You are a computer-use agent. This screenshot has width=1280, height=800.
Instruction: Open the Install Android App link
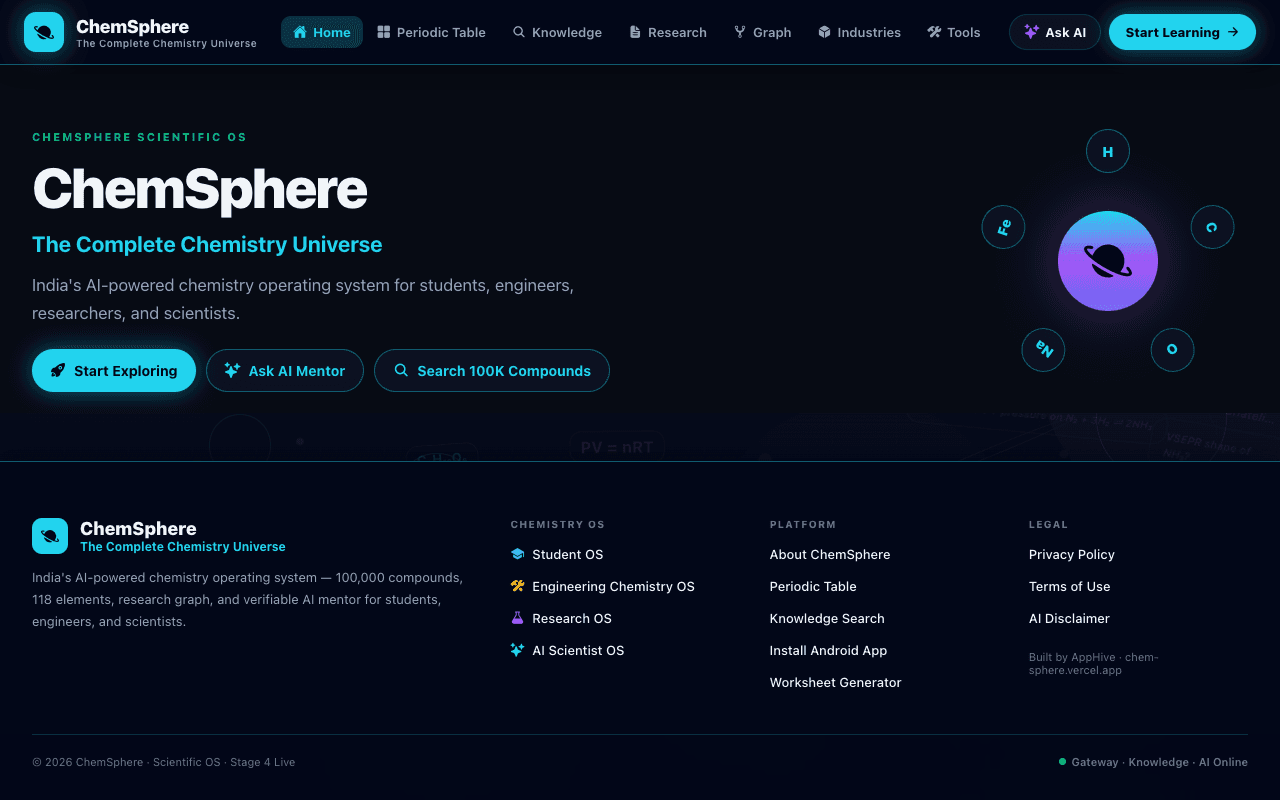point(828,650)
